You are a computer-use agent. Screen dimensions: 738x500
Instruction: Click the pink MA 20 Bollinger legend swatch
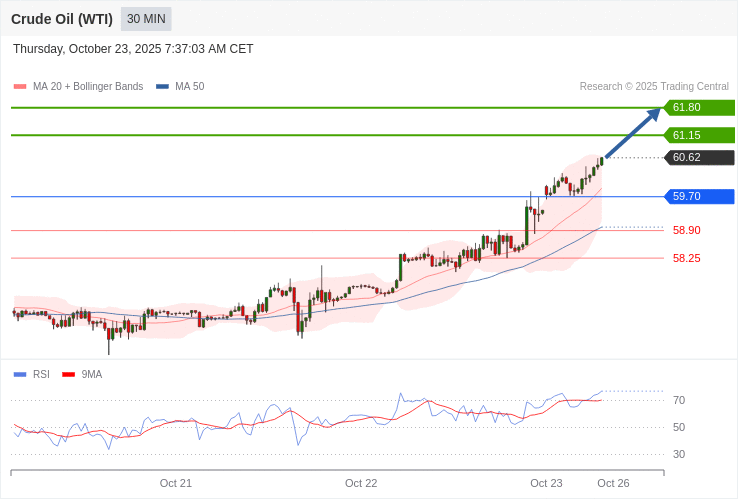(20, 87)
